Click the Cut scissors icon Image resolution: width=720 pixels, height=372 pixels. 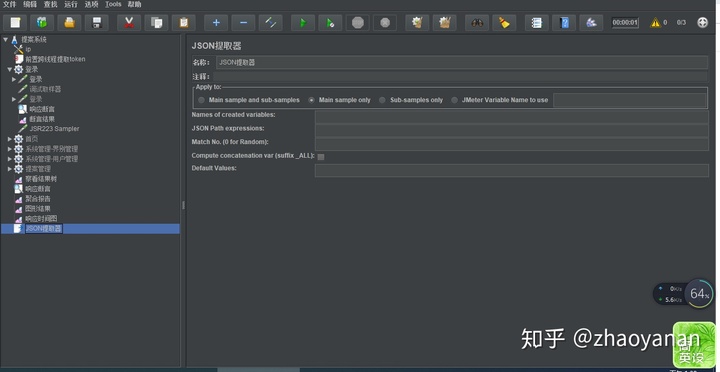point(129,23)
